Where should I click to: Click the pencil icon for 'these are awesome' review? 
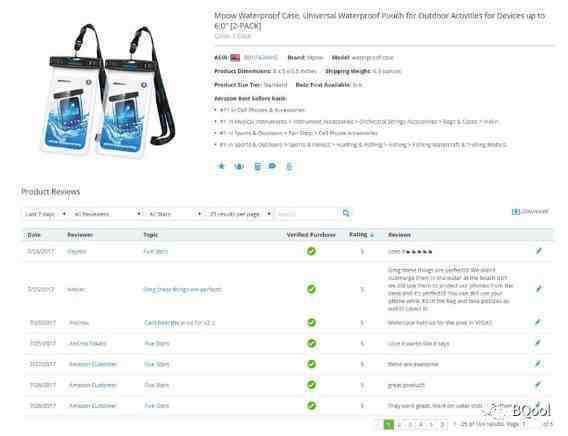click(x=538, y=364)
